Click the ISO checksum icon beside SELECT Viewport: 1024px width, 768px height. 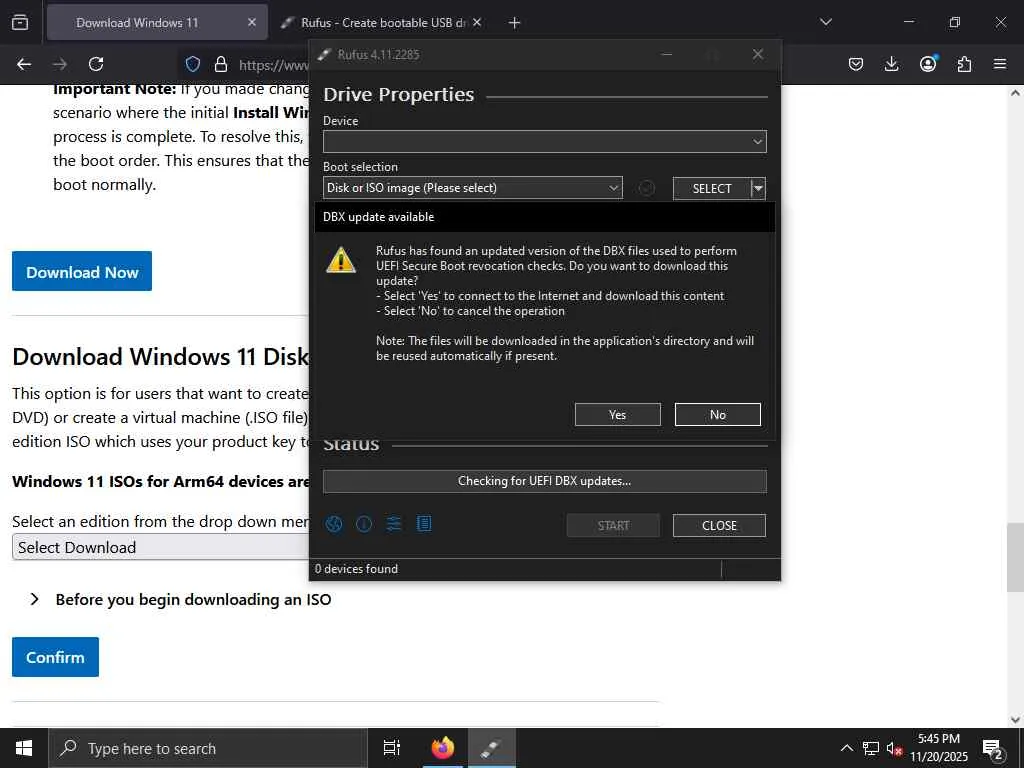click(647, 188)
